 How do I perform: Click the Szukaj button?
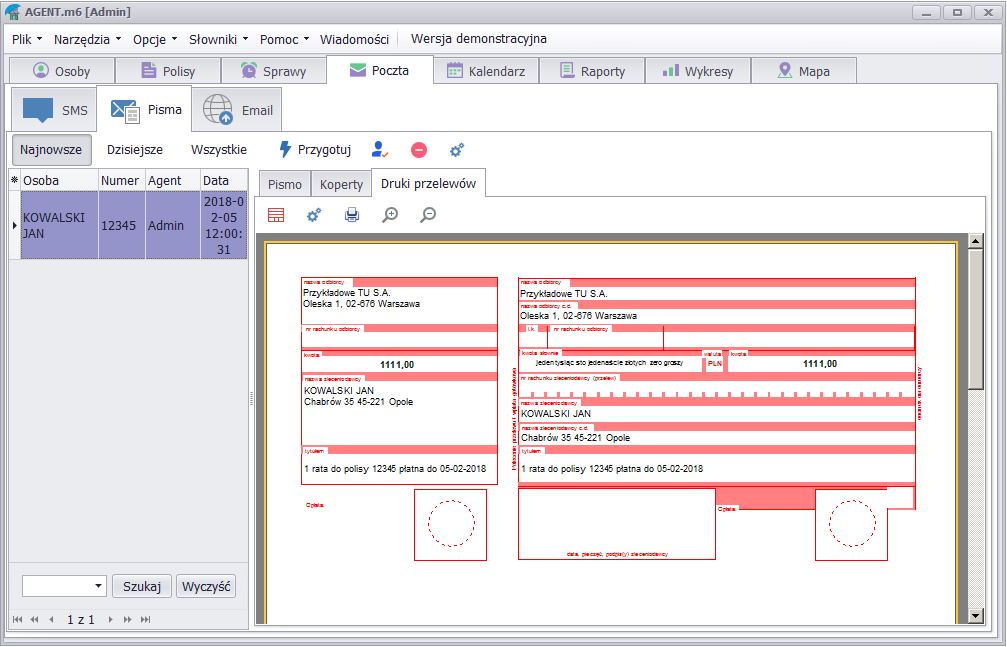point(142,587)
